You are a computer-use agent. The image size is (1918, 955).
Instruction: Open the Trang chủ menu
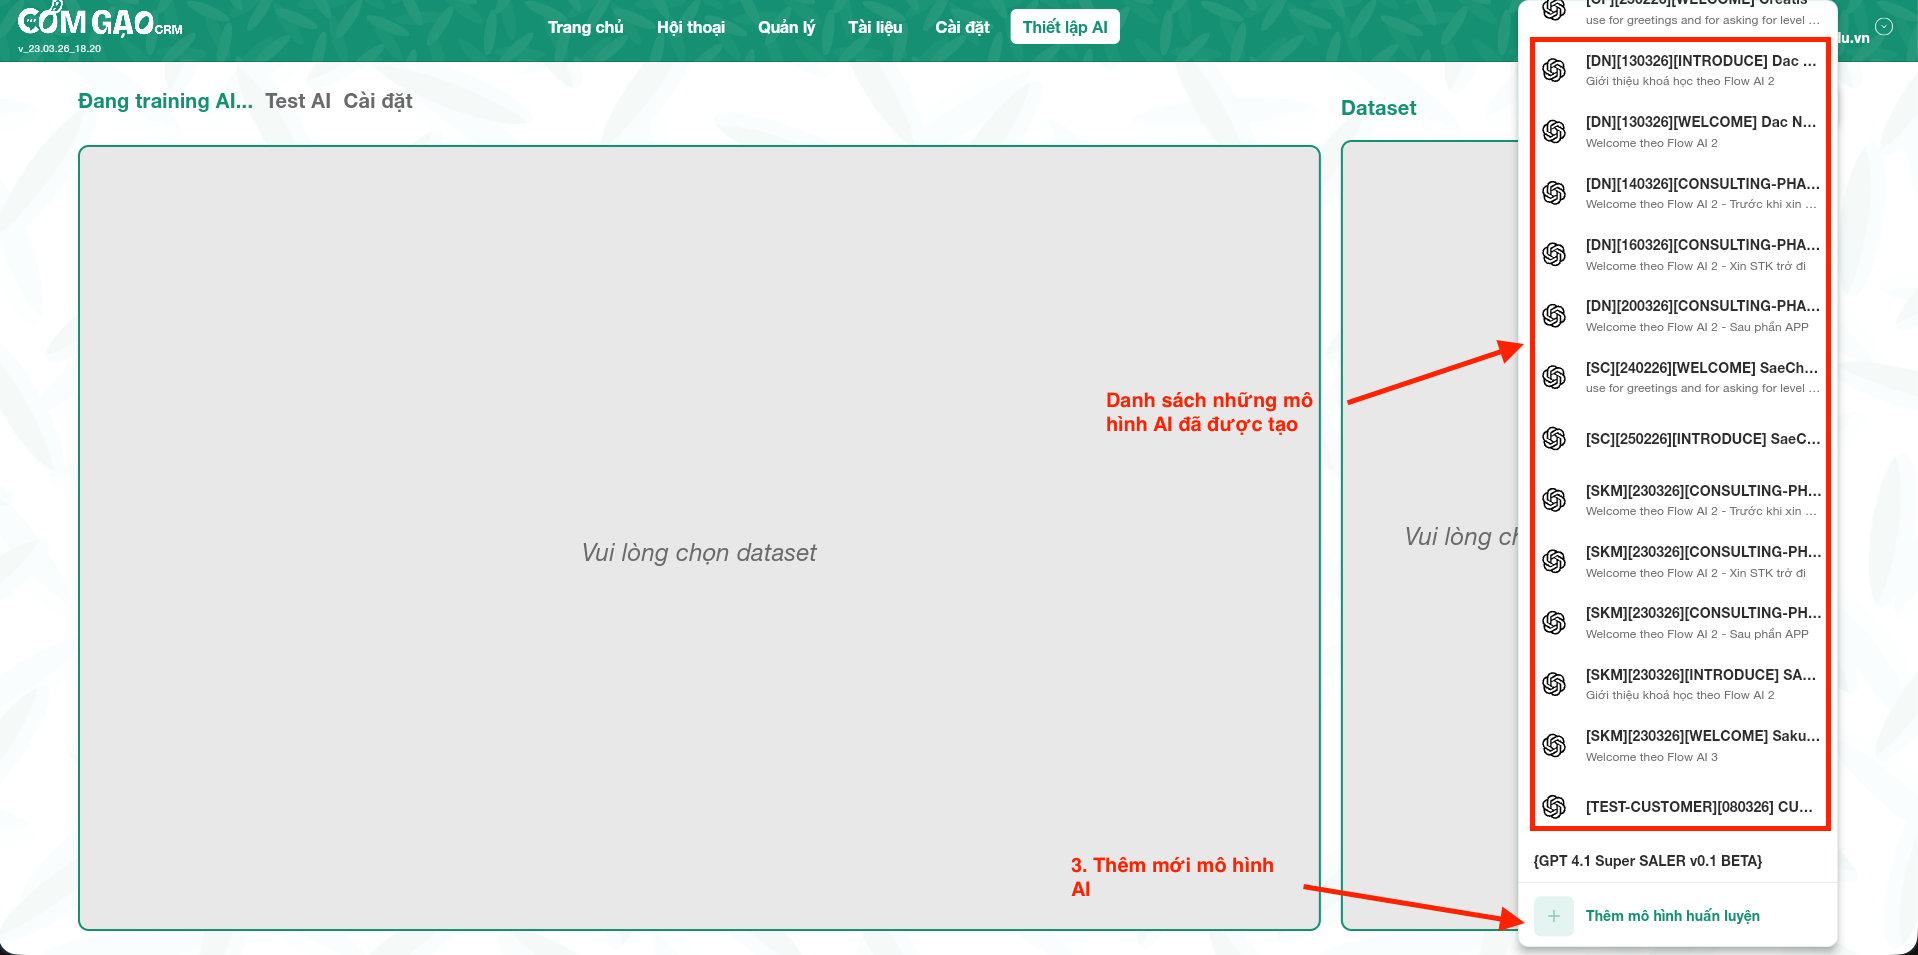(585, 27)
